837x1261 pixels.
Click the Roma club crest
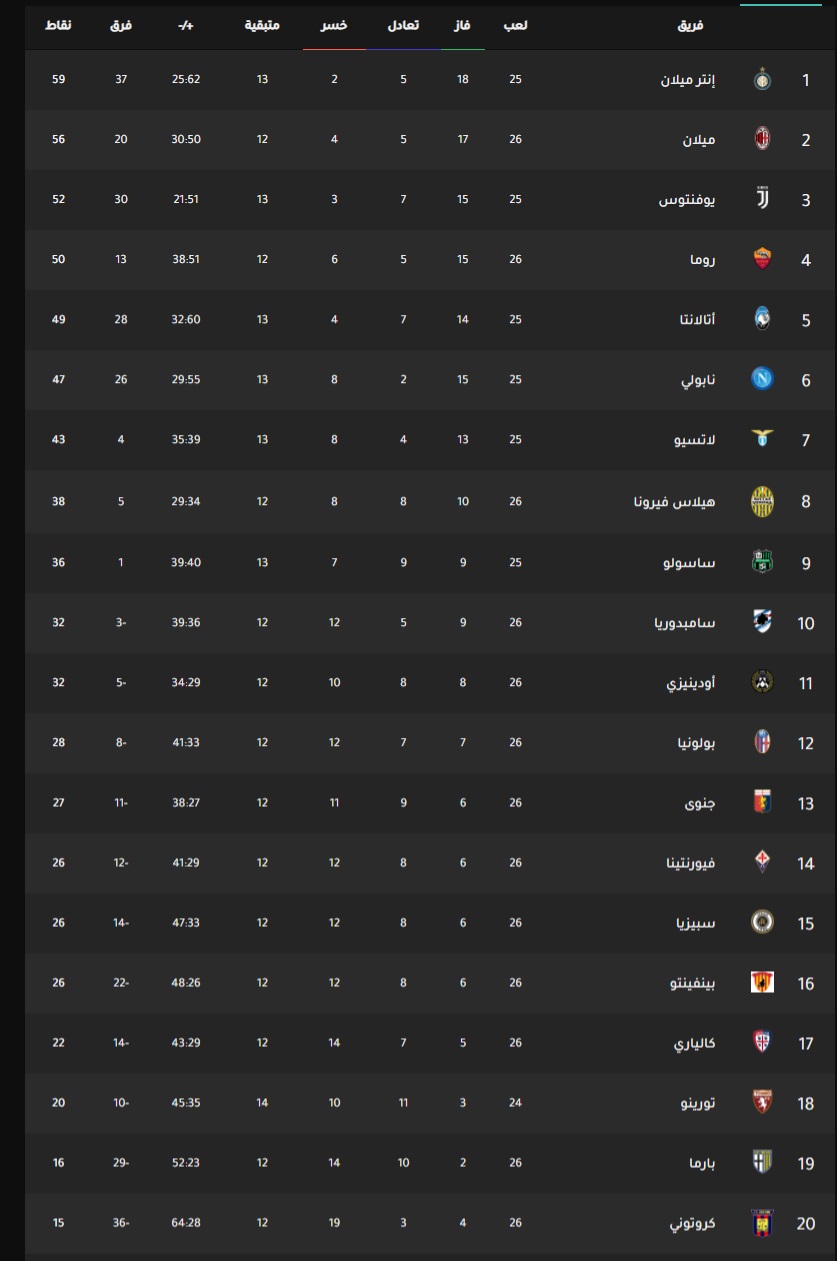tap(762, 260)
